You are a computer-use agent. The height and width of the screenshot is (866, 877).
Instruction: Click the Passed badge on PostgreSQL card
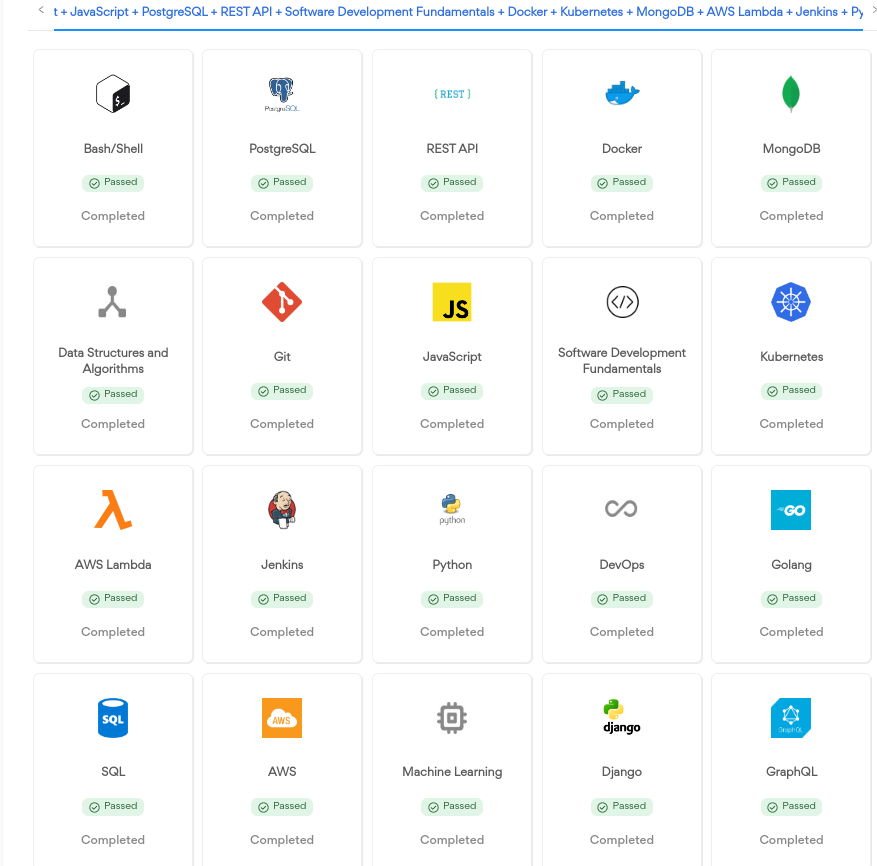tap(282, 182)
